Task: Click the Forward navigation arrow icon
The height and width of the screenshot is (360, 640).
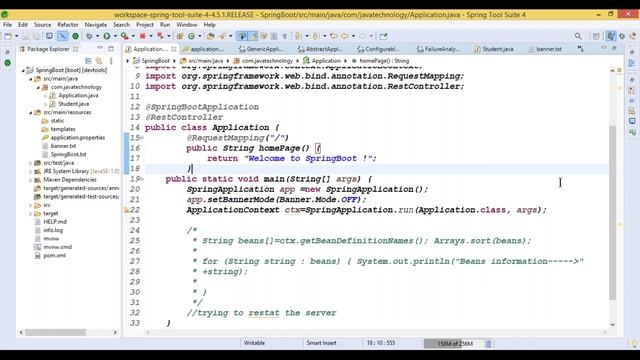Action: tap(362, 36)
